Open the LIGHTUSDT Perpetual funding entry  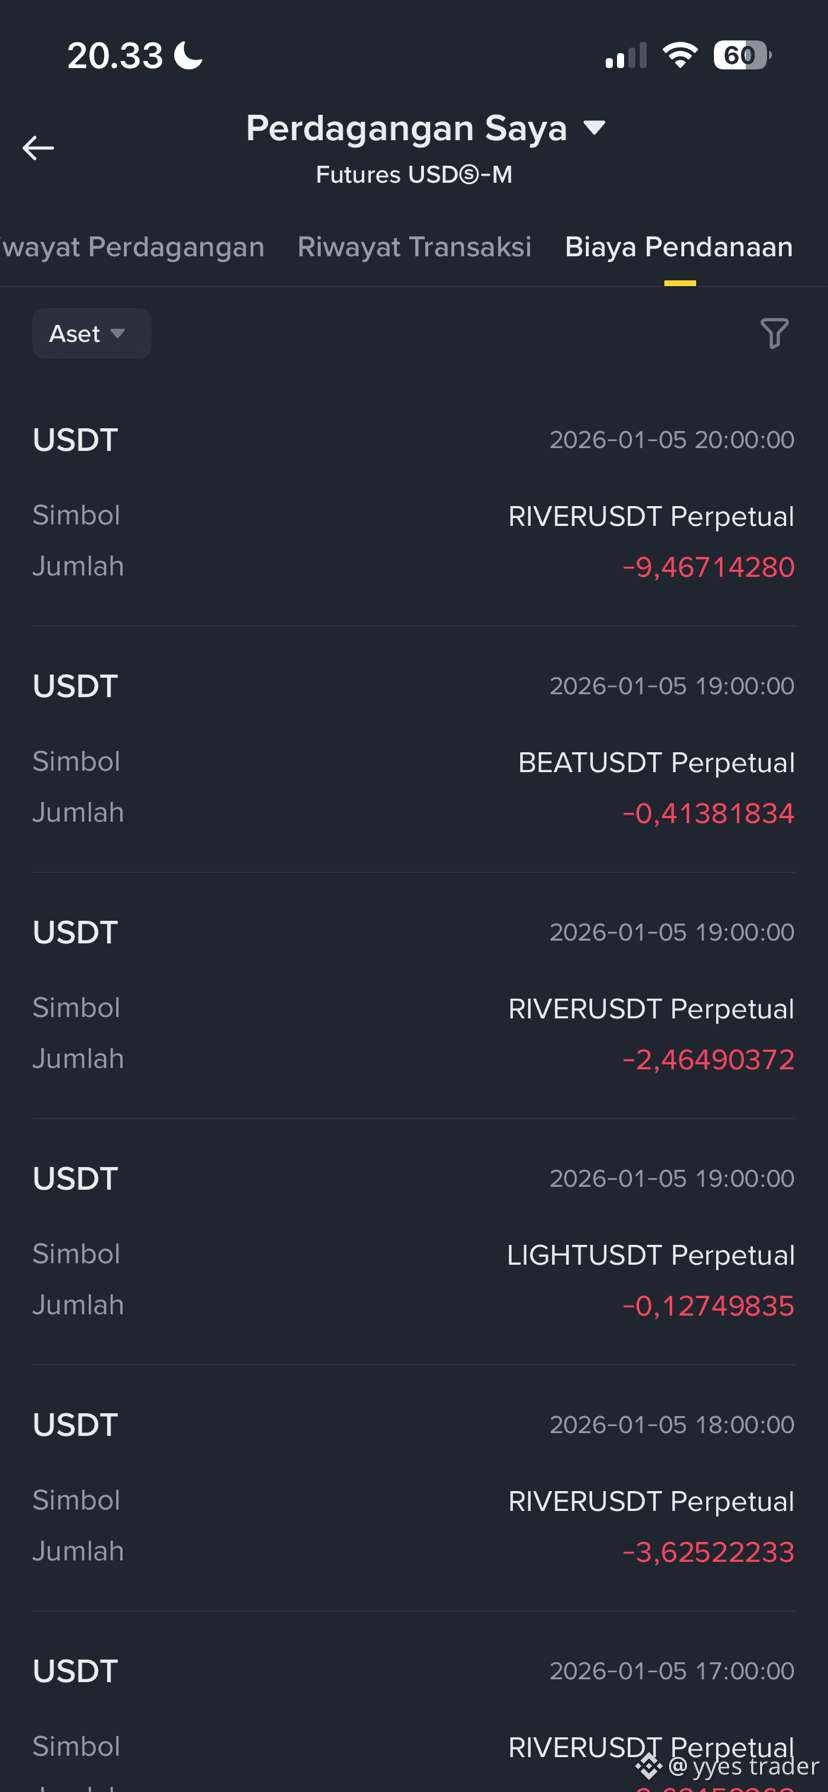(414, 1241)
